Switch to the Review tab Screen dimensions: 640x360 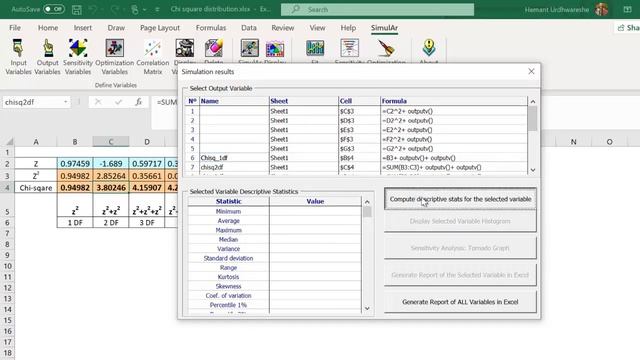click(282, 28)
